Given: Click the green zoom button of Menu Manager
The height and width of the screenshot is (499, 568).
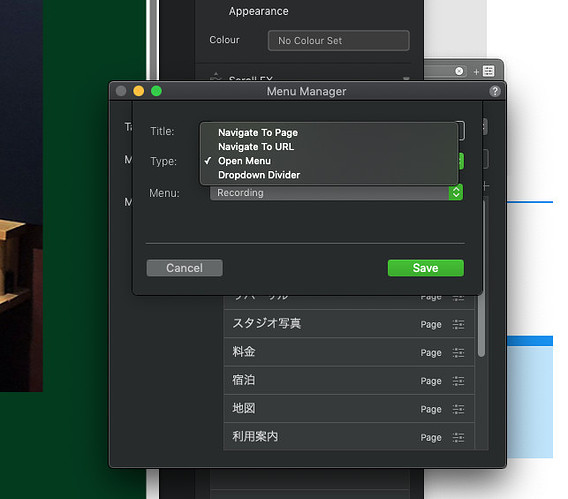Looking at the screenshot, I should [156, 91].
